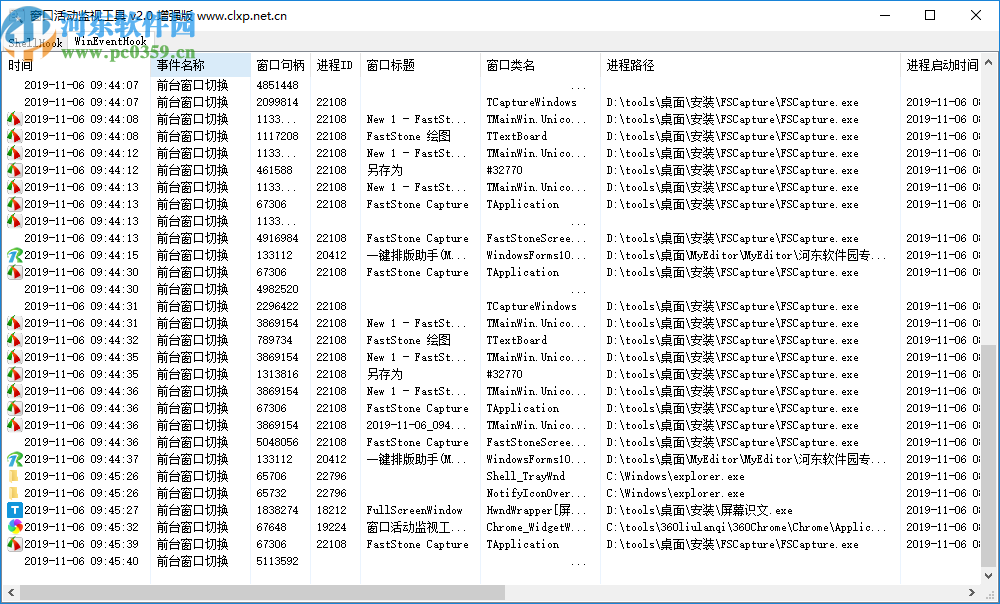Click the vertical scrollbar thumb
The width and height of the screenshot is (1000, 604).
[989, 455]
